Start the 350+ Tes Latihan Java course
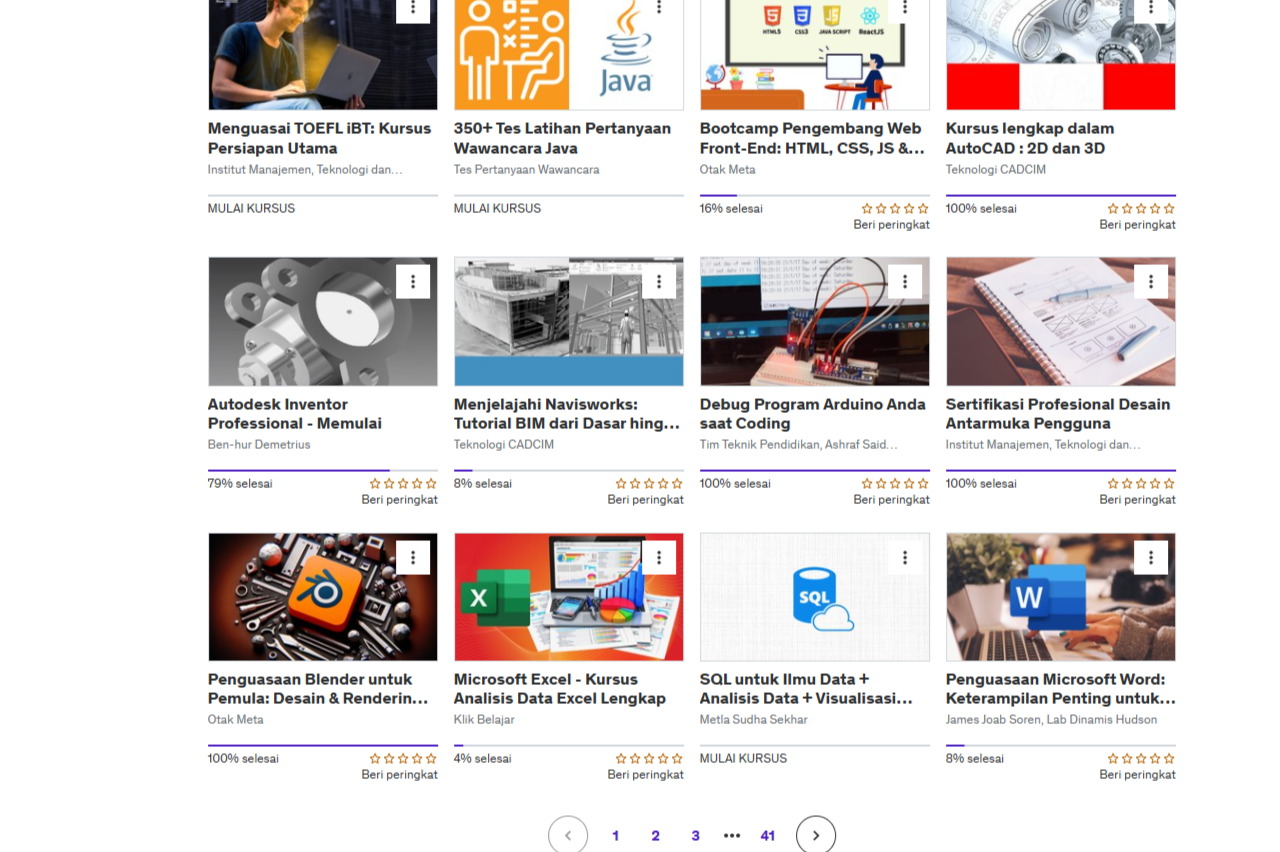Image resolution: width=1280 pixels, height=852 pixels. (x=497, y=209)
